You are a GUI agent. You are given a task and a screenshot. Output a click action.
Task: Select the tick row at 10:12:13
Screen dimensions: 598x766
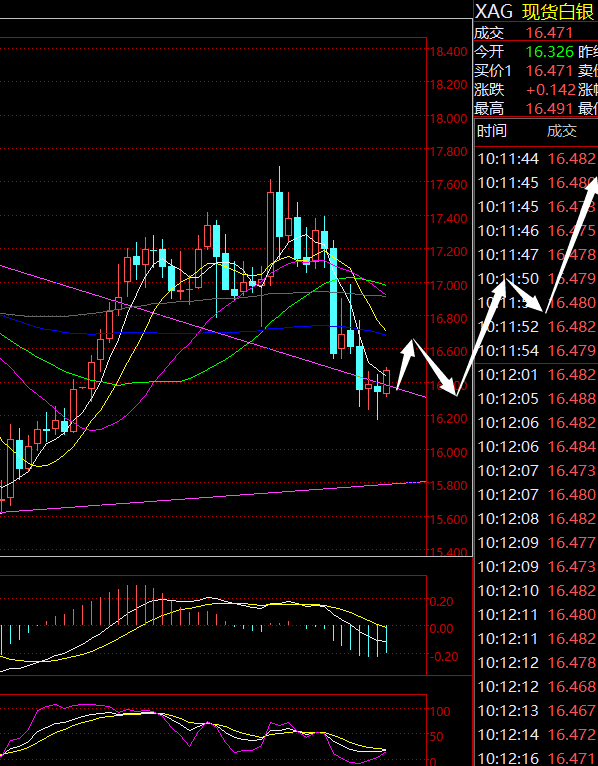click(x=536, y=710)
